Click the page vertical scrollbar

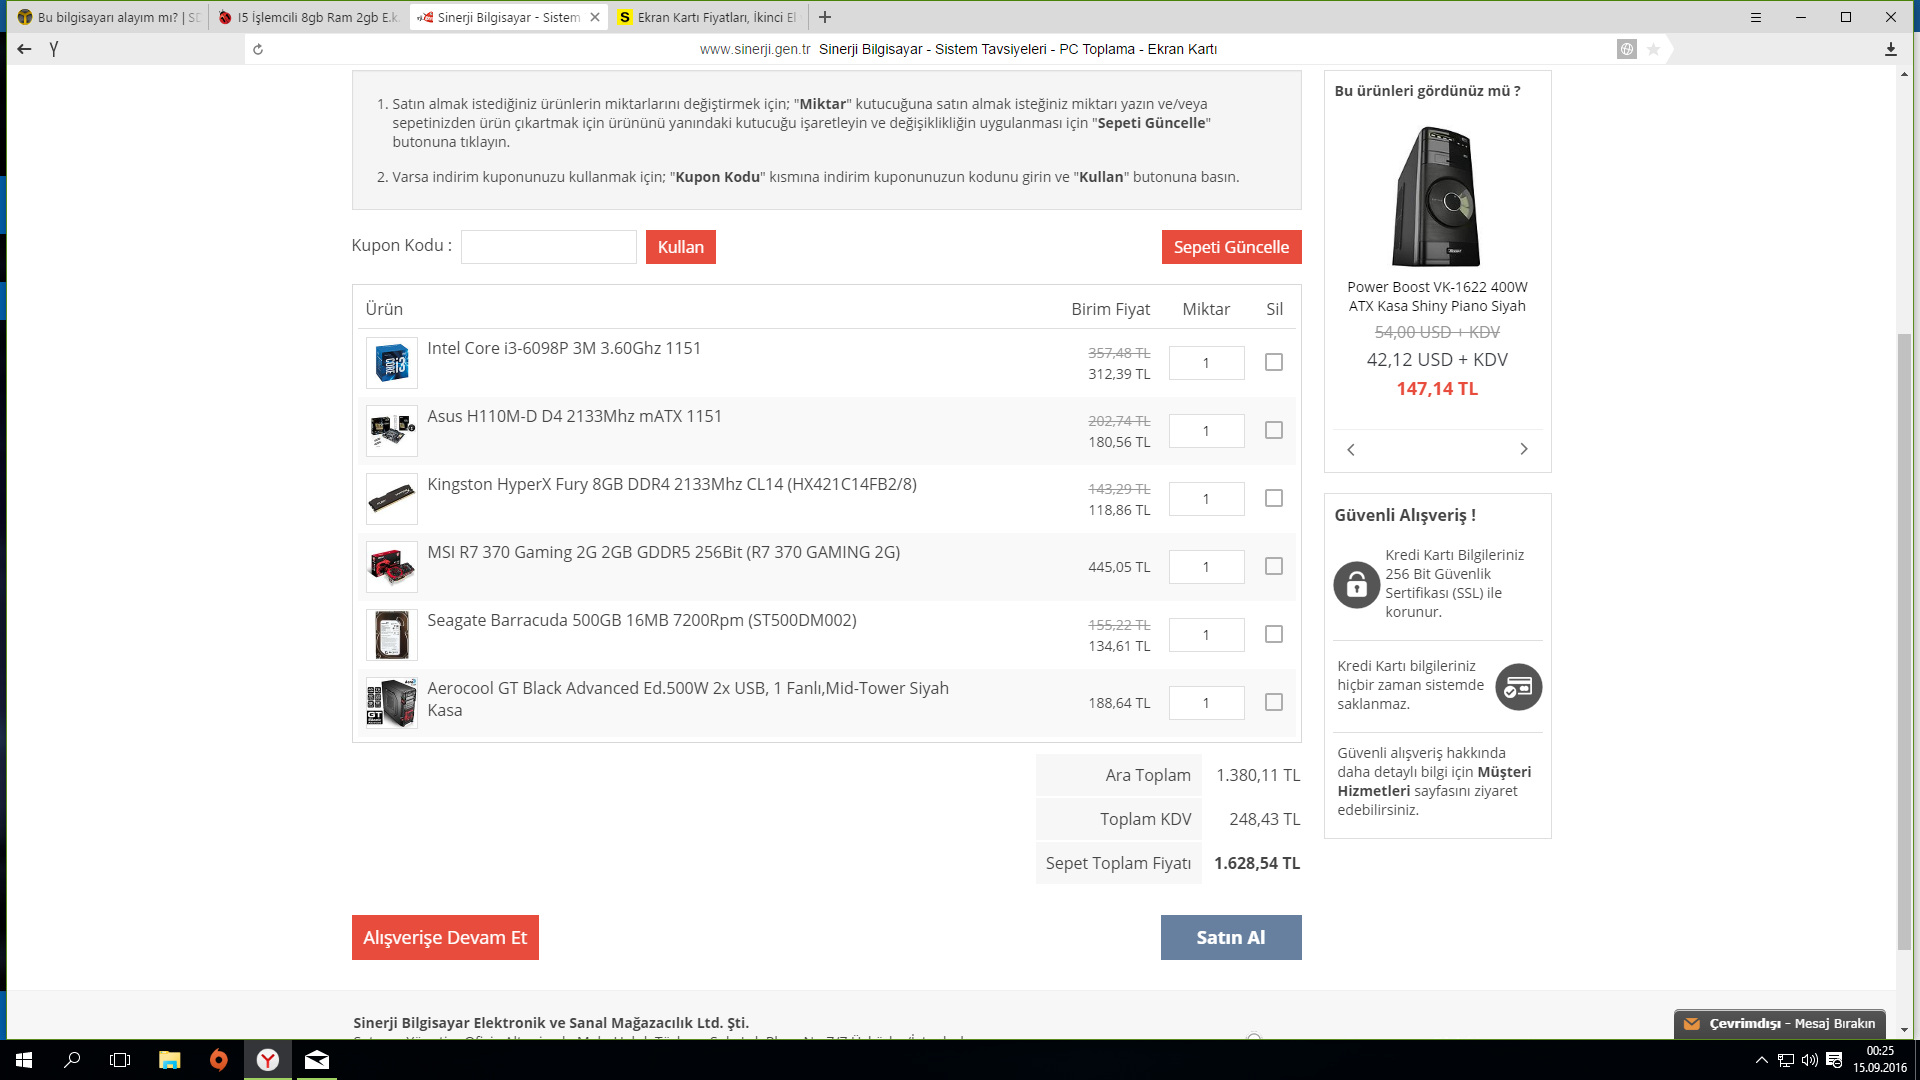click(x=1904, y=640)
